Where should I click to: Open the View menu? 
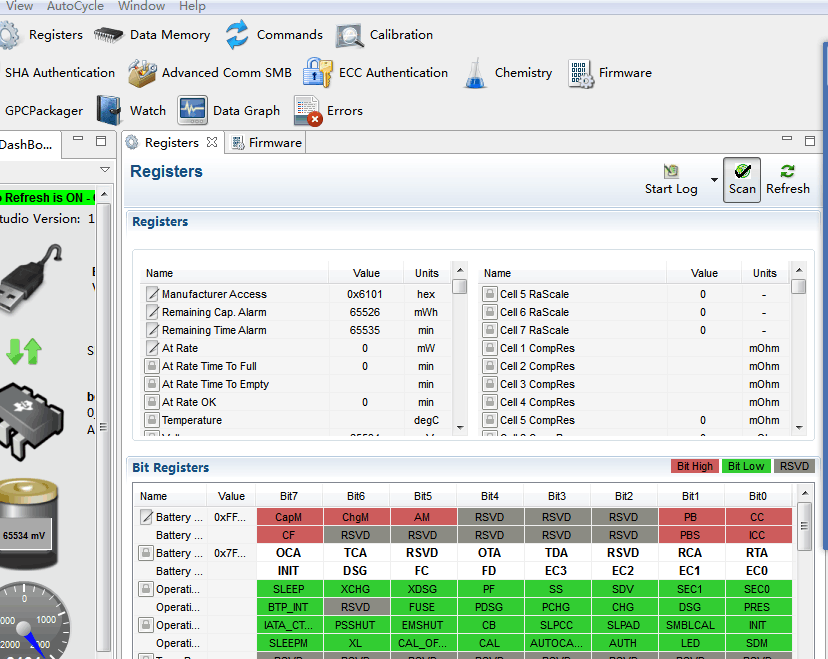19,6
